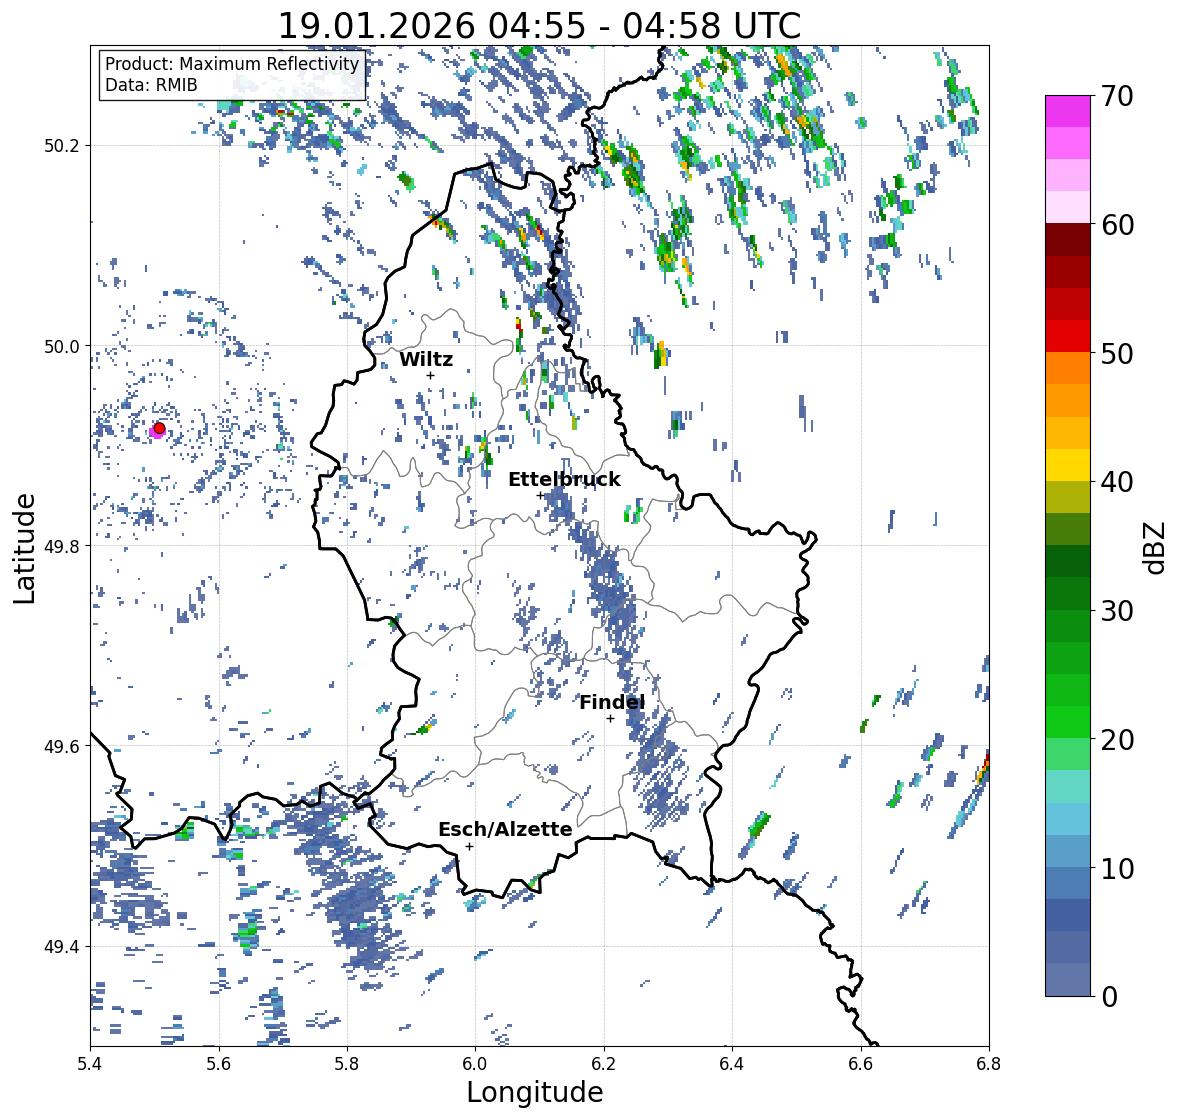Click the Product: Maximum Reflectivity text

[x=232, y=64]
